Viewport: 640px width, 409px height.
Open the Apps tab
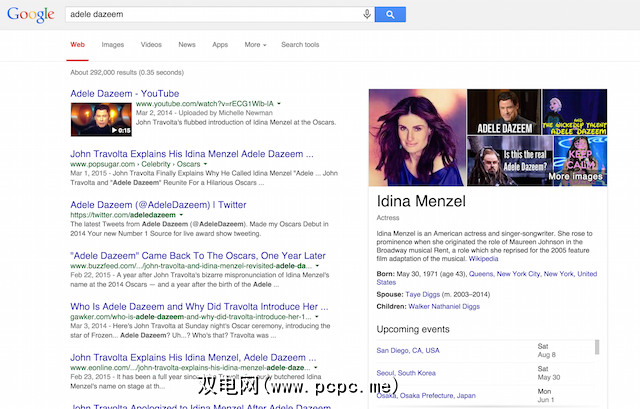click(x=220, y=44)
